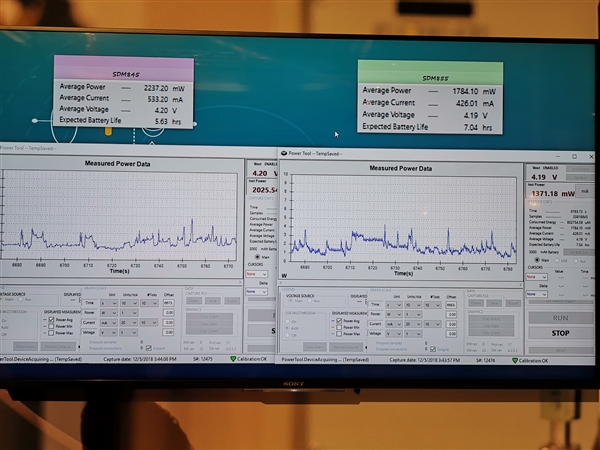Click graph scrollbar right arrow in left window

[240, 282]
